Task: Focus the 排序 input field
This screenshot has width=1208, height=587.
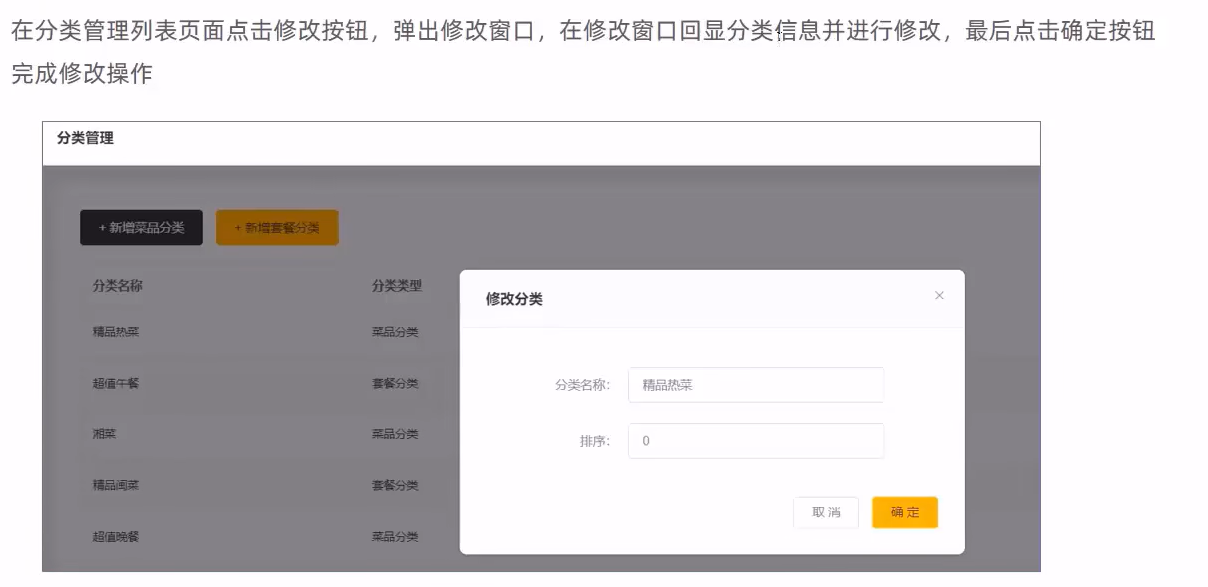Action: [x=755, y=441]
